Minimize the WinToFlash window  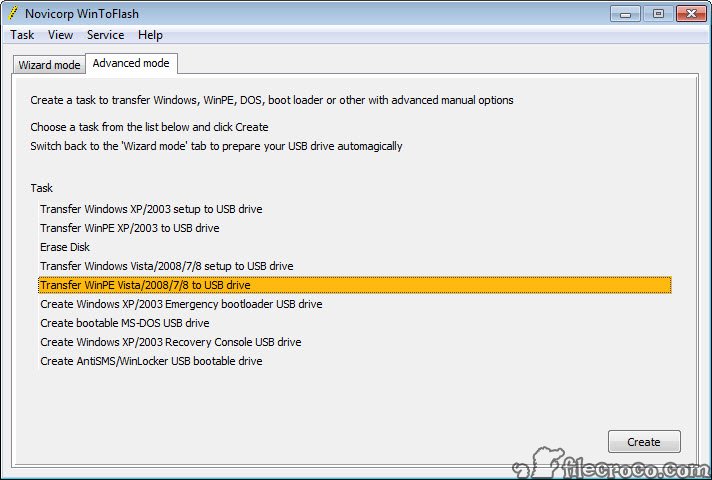pyautogui.click(x=625, y=14)
